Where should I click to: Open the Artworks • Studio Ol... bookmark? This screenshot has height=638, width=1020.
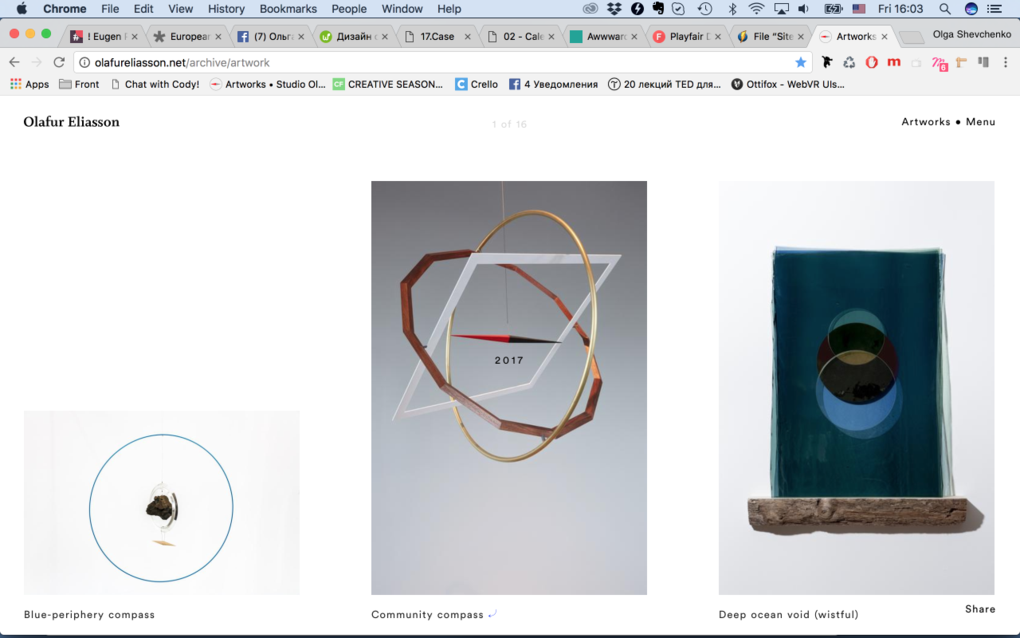[x=267, y=85]
